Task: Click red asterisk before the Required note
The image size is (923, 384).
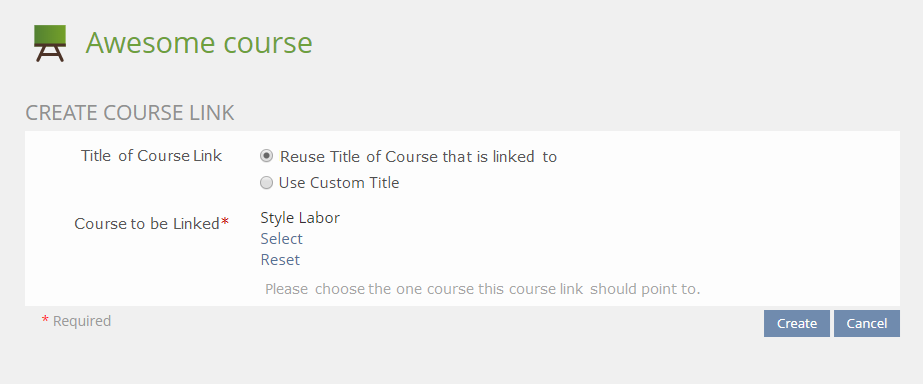Action: [45, 320]
